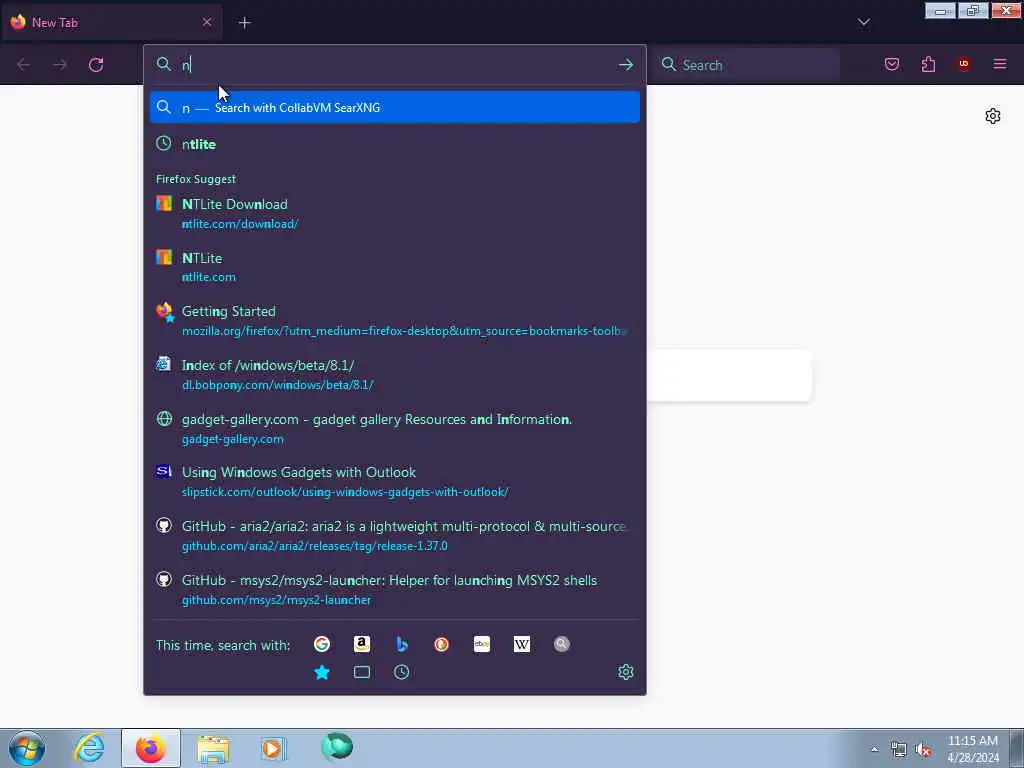Viewport: 1024px width, 768px height.
Task: Click the Go arrow in the address bar
Action: tap(626, 65)
